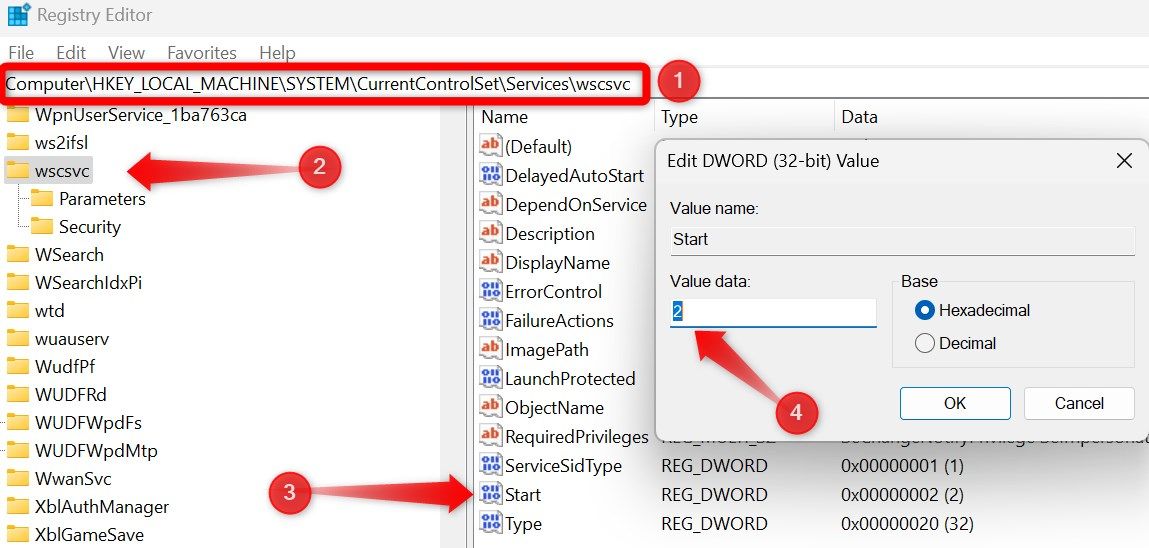Open the File menu
This screenshot has width=1149, height=548.
pyautogui.click(x=21, y=53)
